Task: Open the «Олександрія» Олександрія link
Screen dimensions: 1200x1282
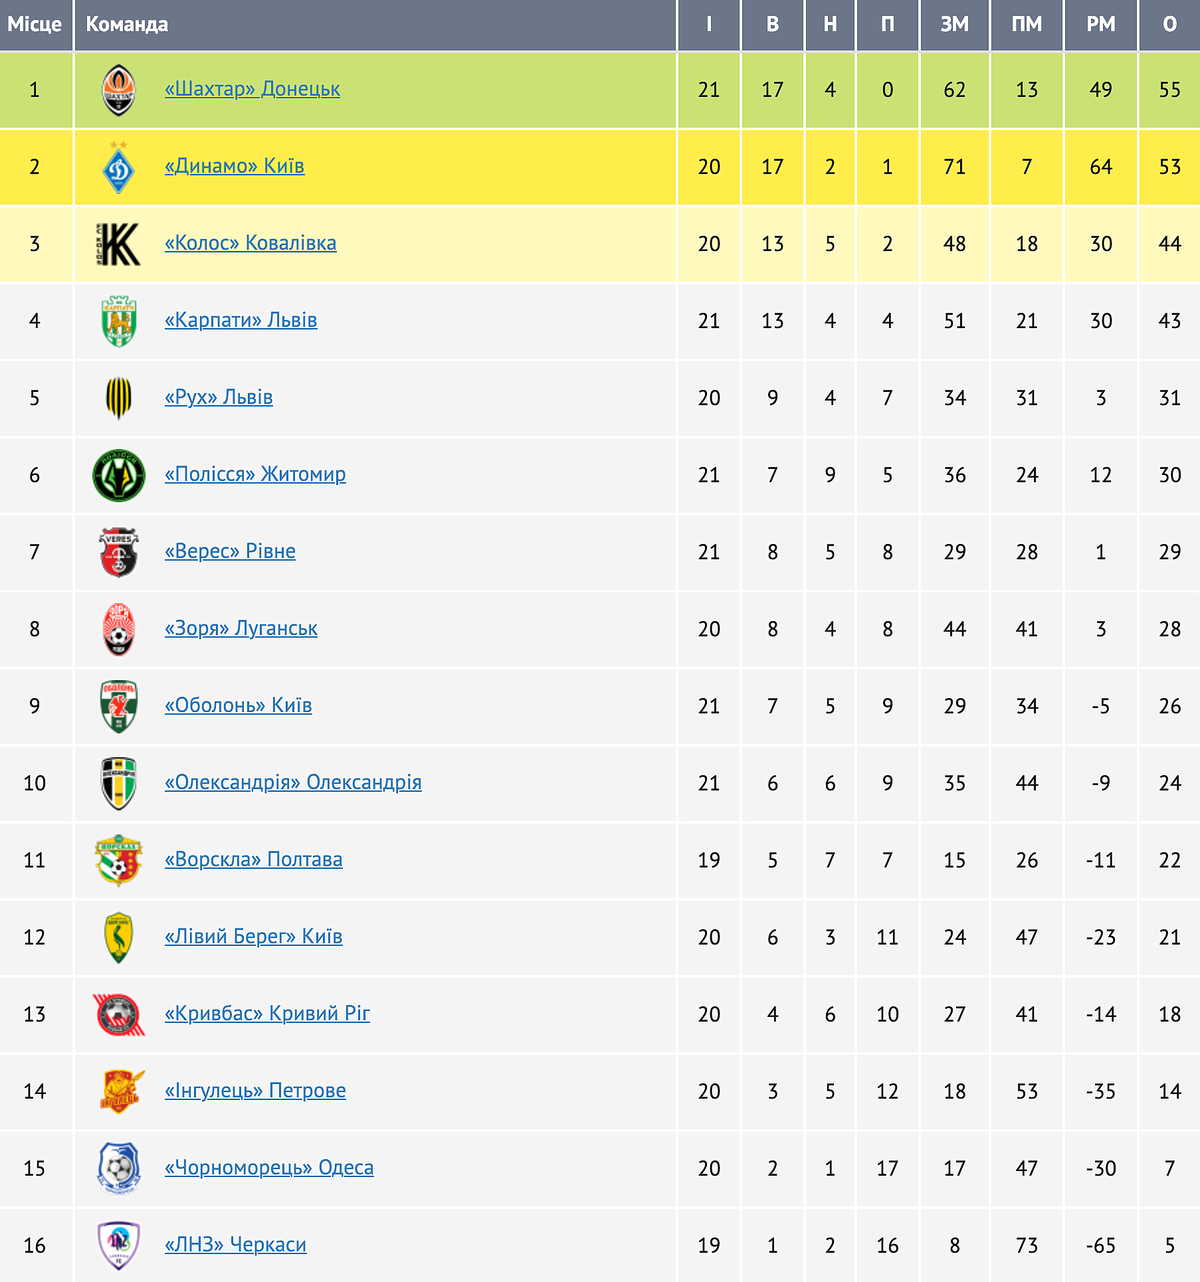Action: pos(293,783)
